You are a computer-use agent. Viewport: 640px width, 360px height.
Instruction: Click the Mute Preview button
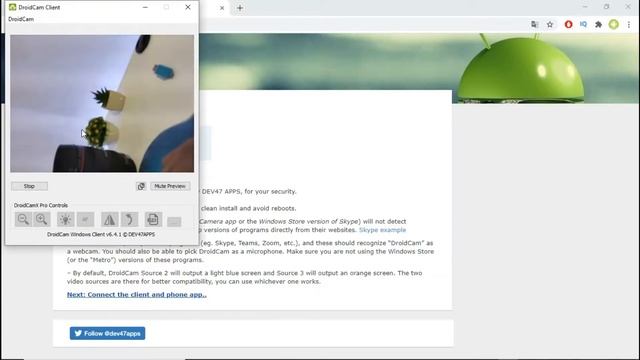click(170, 186)
